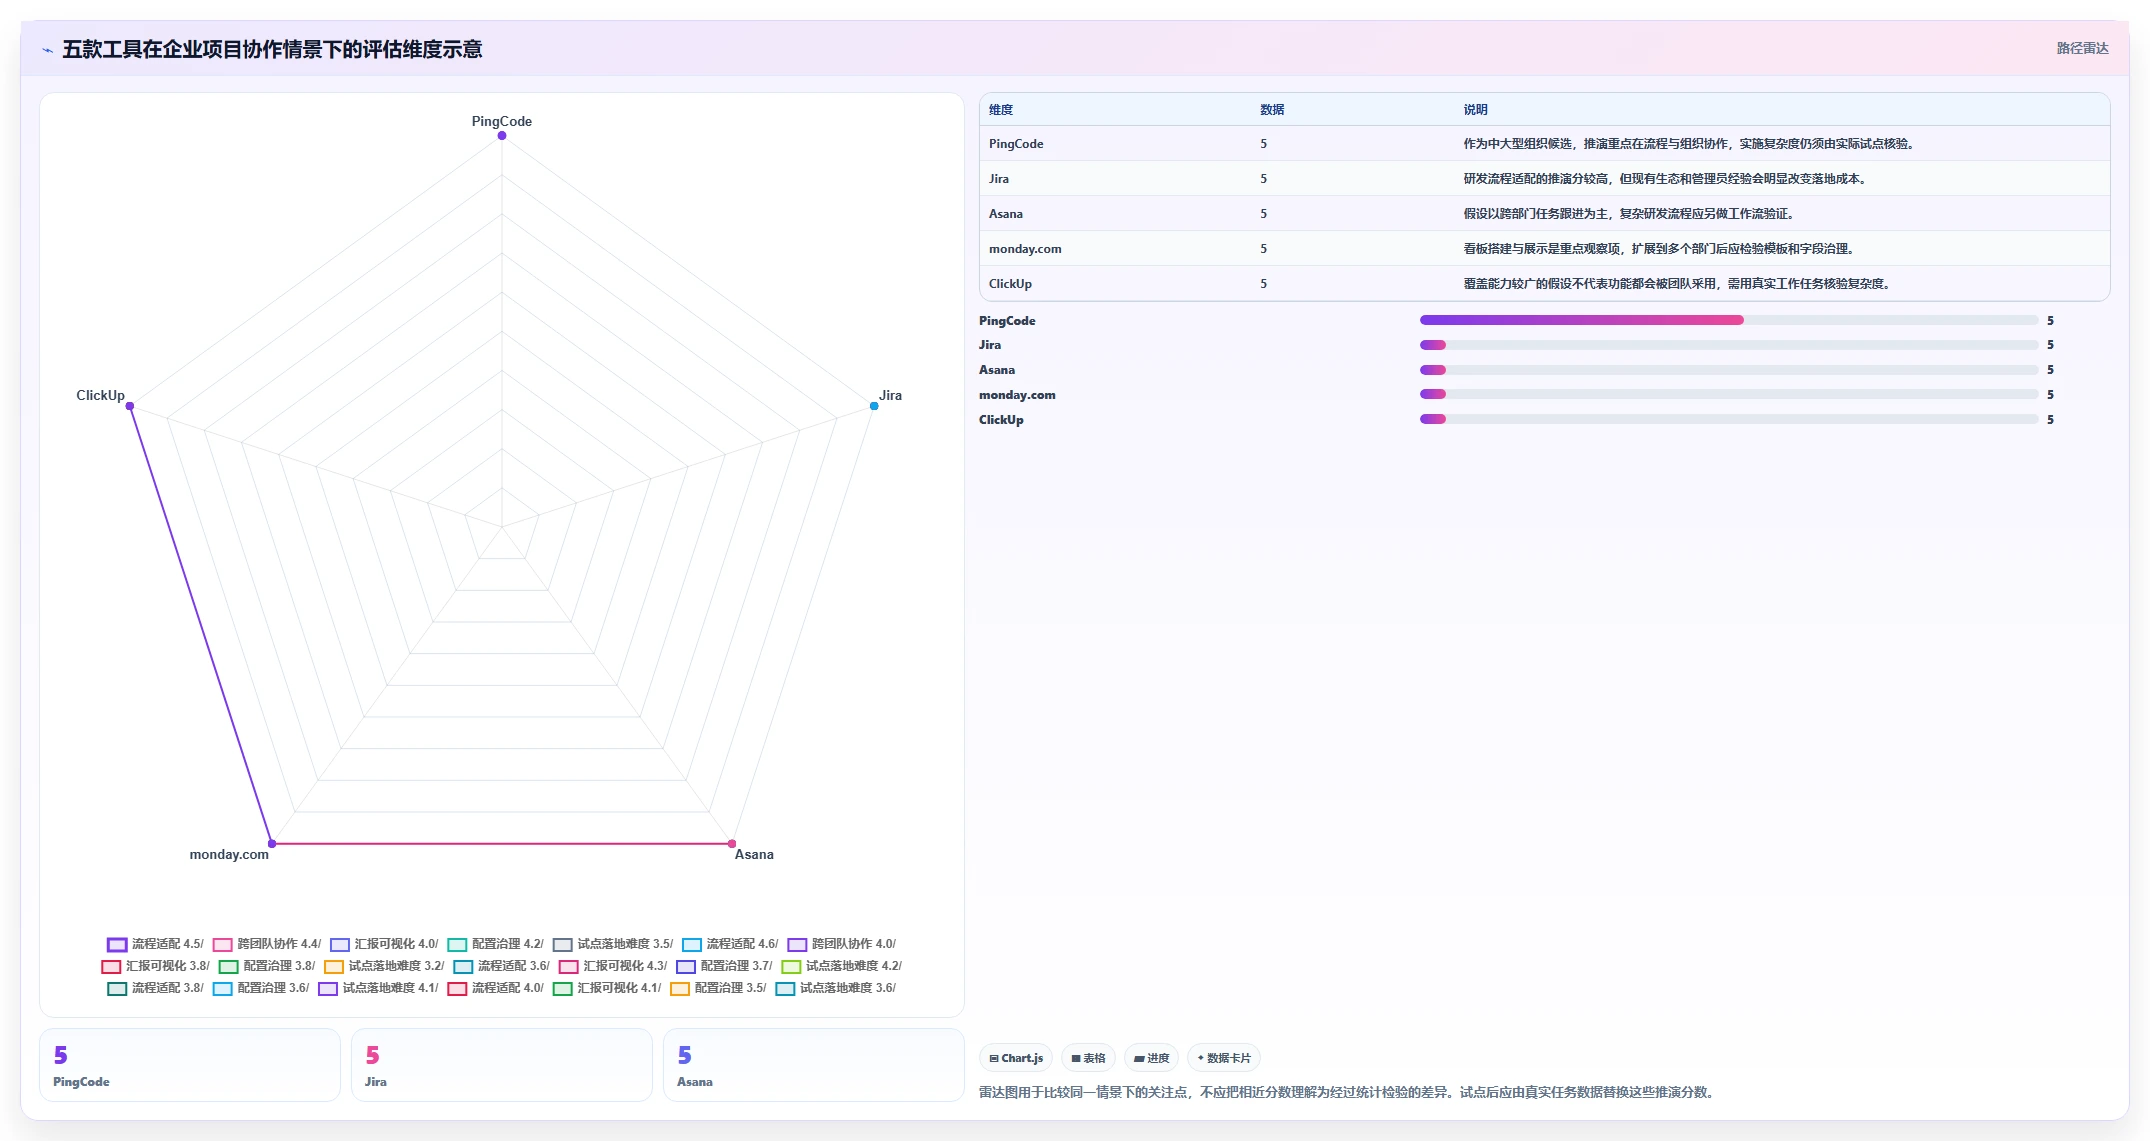The height and width of the screenshot is (1141, 2150).
Task: Click the 说明 column header
Action: pos(1476,110)
